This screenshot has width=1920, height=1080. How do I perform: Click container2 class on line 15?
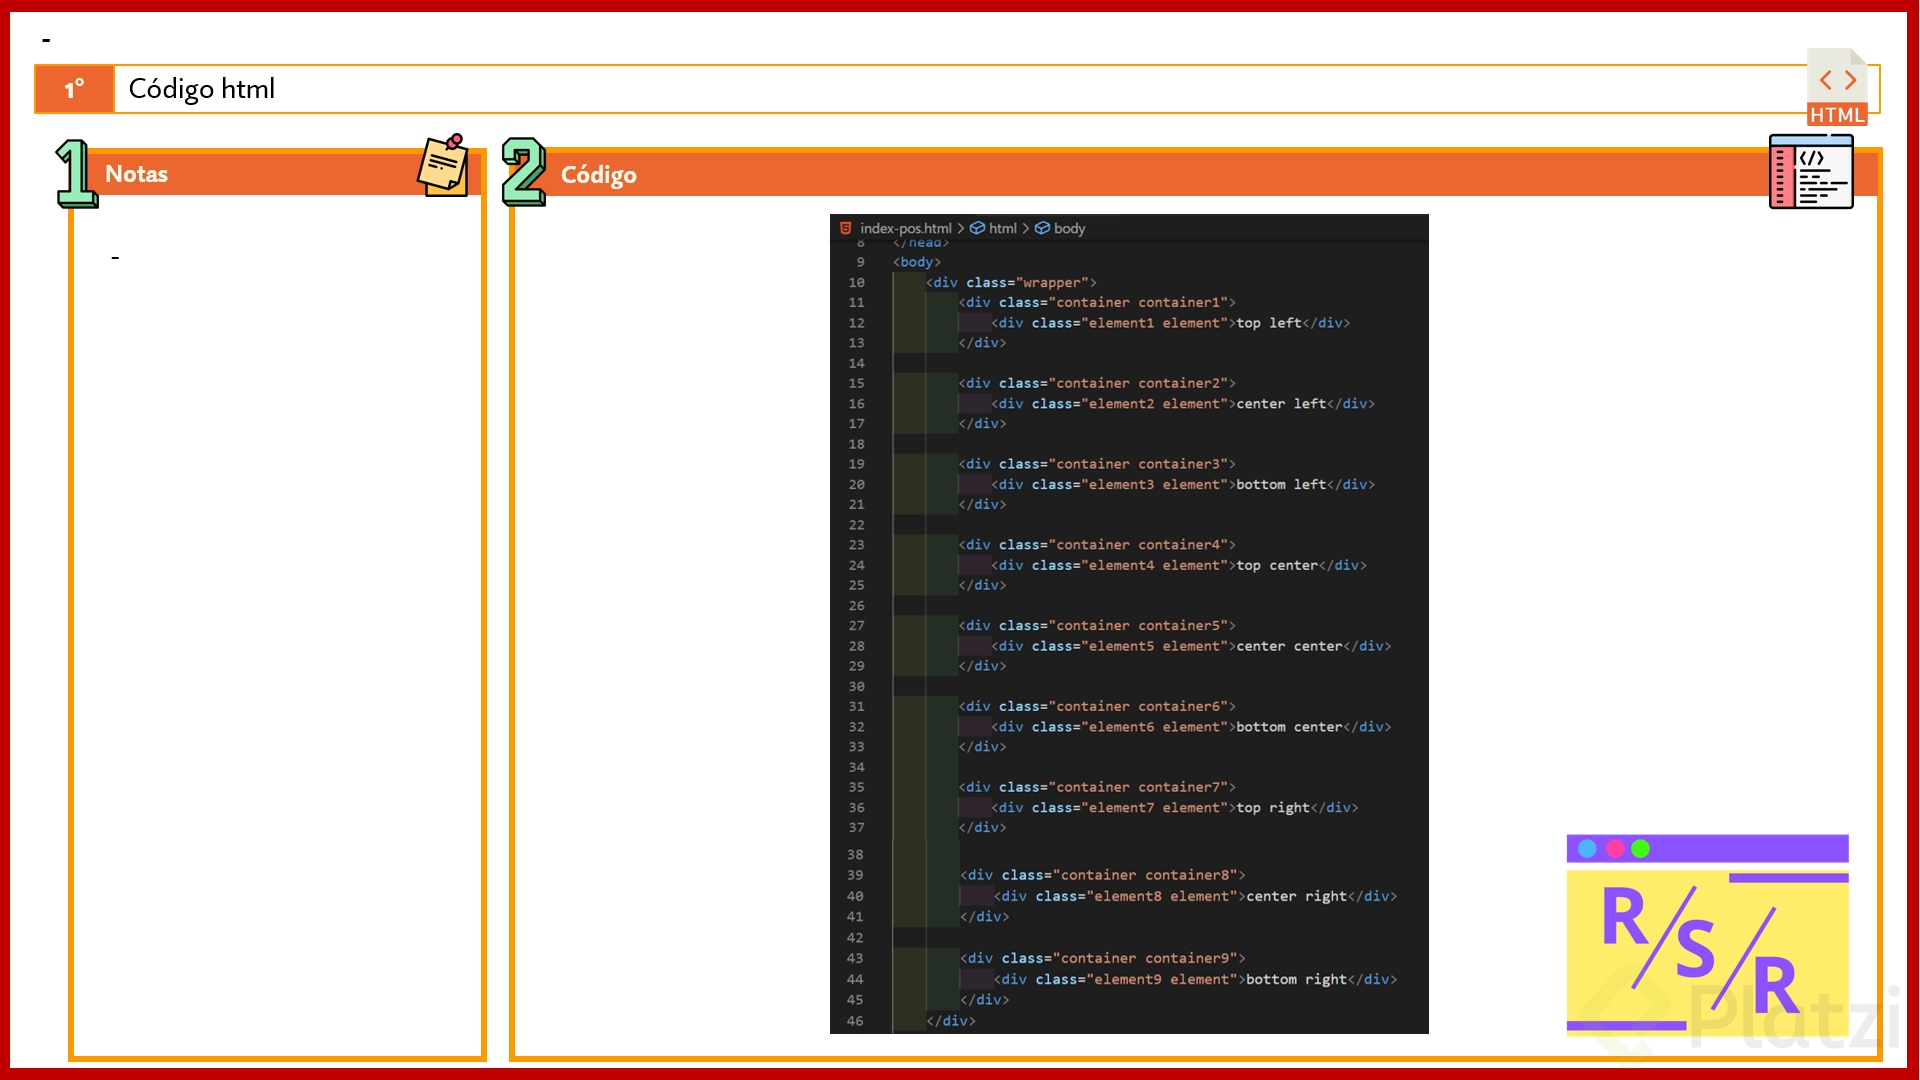[x=1180, y=383]
